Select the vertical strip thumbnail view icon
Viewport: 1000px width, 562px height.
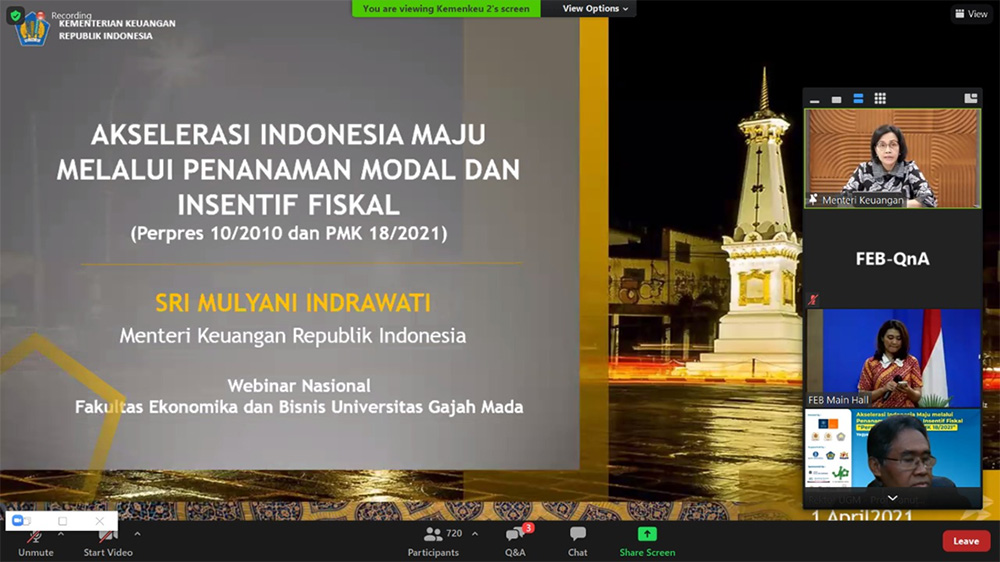858,99
